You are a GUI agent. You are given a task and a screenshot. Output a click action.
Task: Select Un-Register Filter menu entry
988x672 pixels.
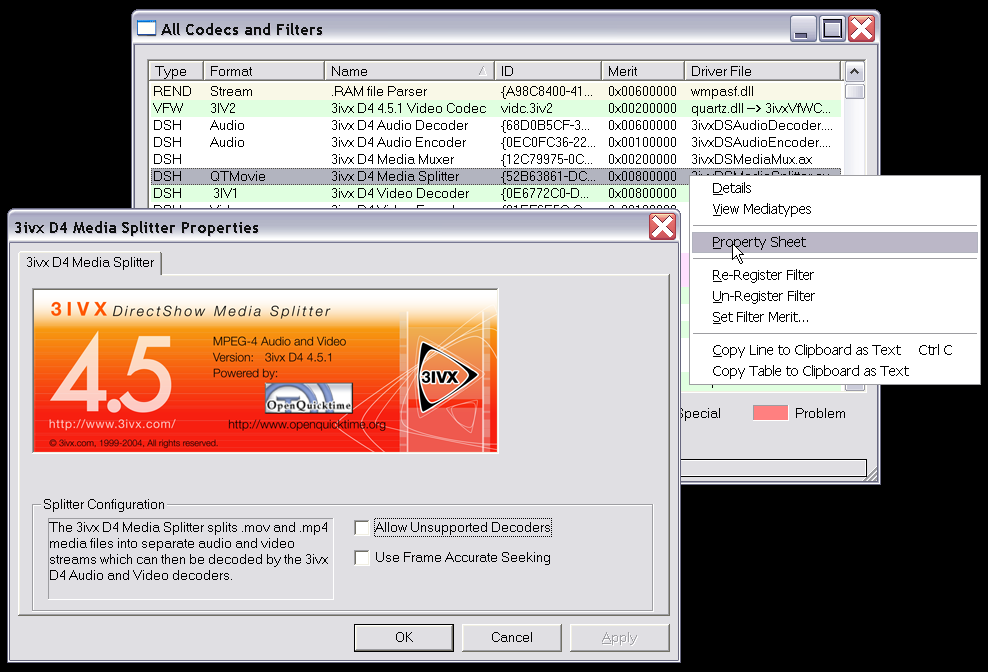835,296
